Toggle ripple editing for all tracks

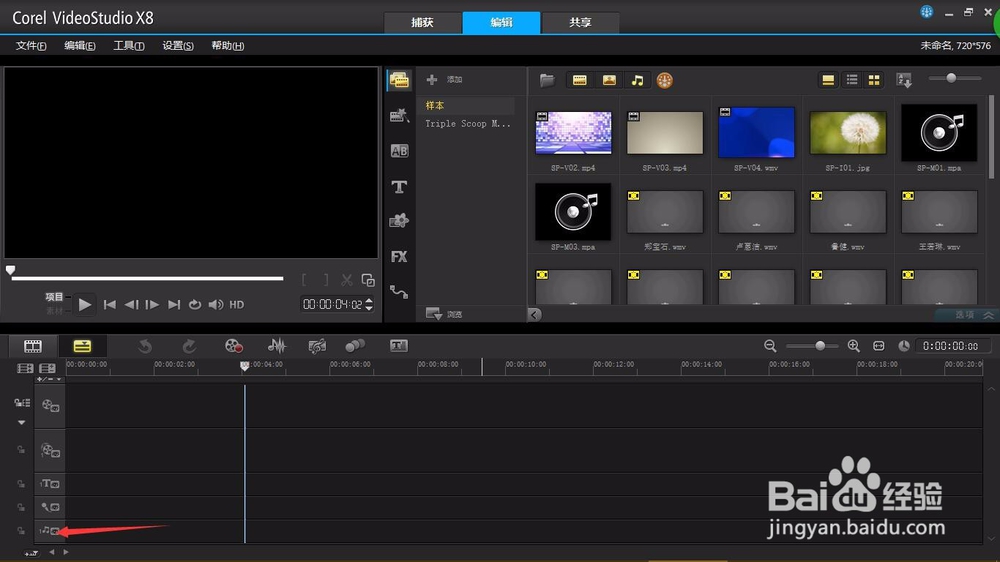(x=22, y=403)
